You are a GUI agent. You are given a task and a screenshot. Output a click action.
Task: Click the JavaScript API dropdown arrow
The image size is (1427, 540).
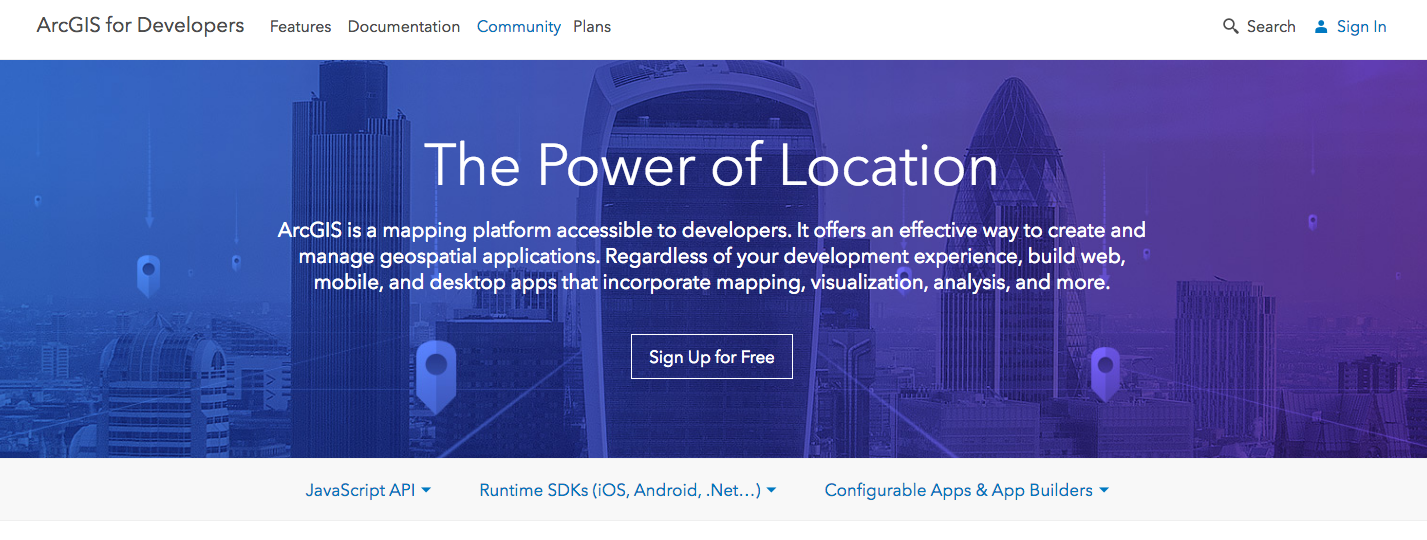pyautogui.click(x=426, y=491)
